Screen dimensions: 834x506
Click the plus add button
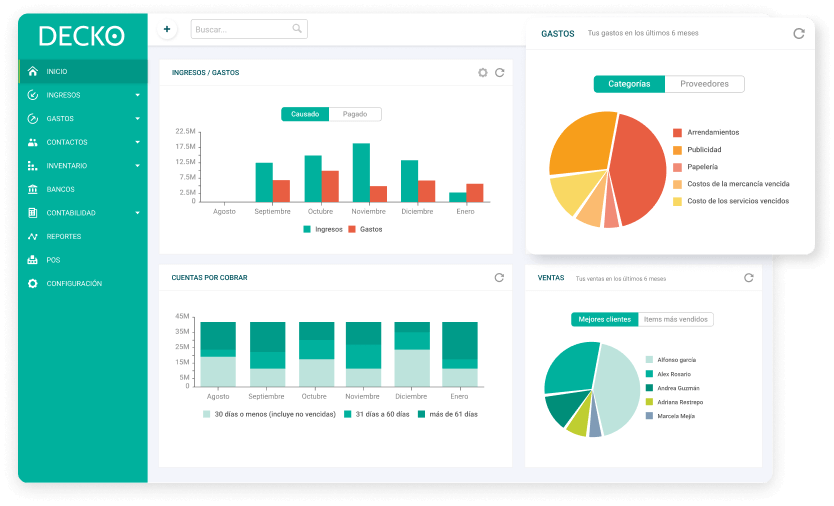pos(167,29)
